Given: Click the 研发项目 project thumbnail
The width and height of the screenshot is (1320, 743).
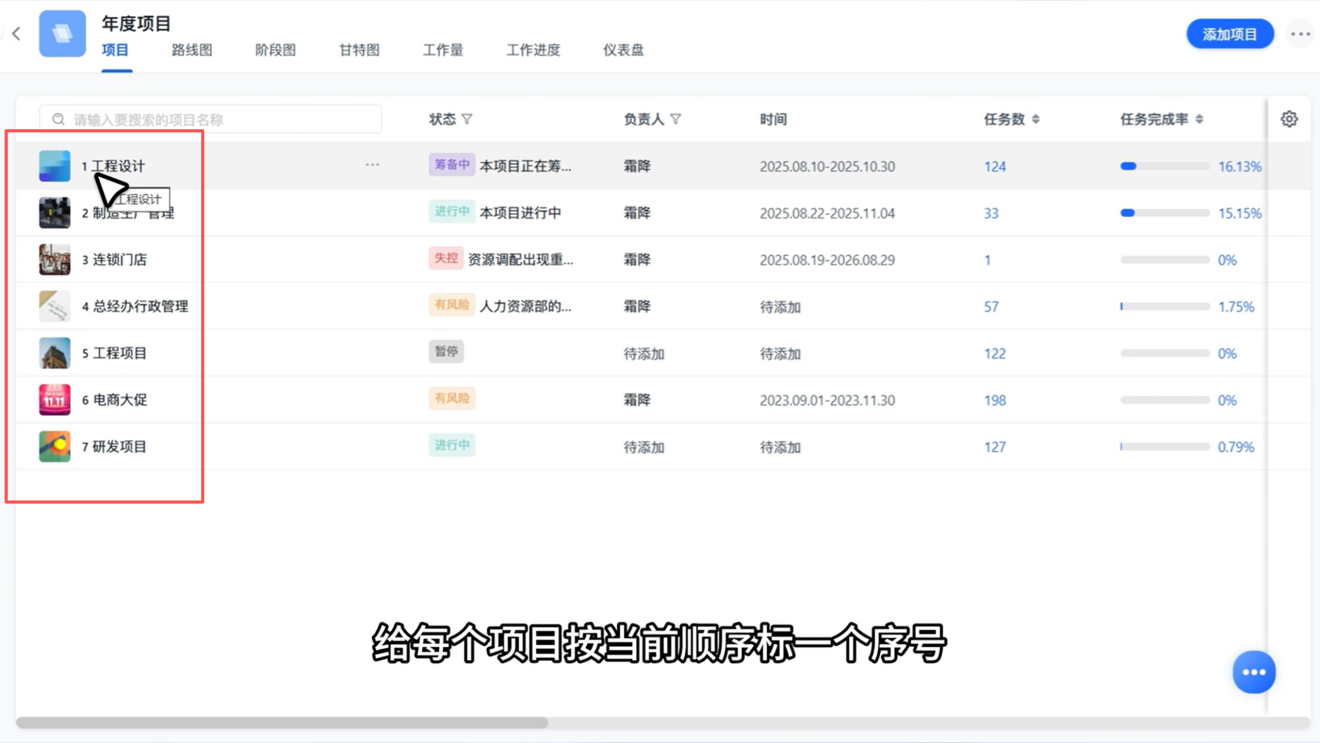Looking at the screenshot, I should point(55,446).
